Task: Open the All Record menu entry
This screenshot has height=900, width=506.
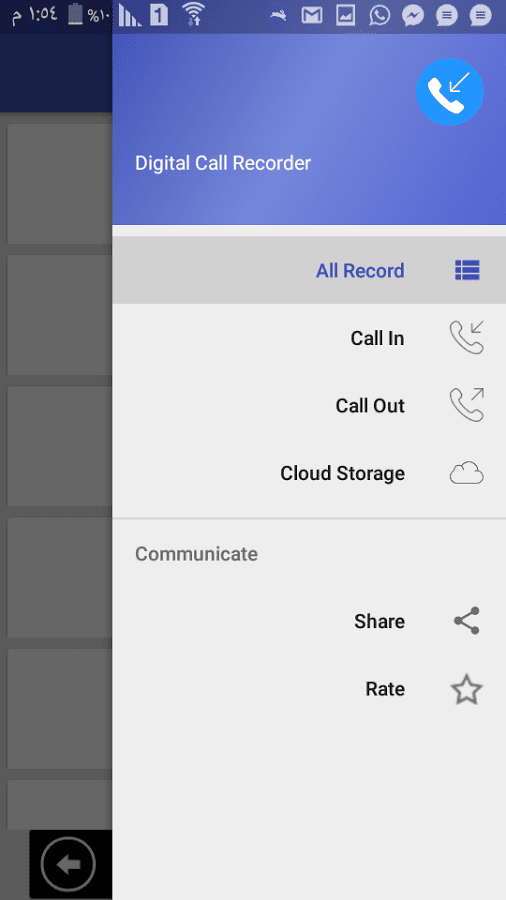Action: (x=309, y=270)
